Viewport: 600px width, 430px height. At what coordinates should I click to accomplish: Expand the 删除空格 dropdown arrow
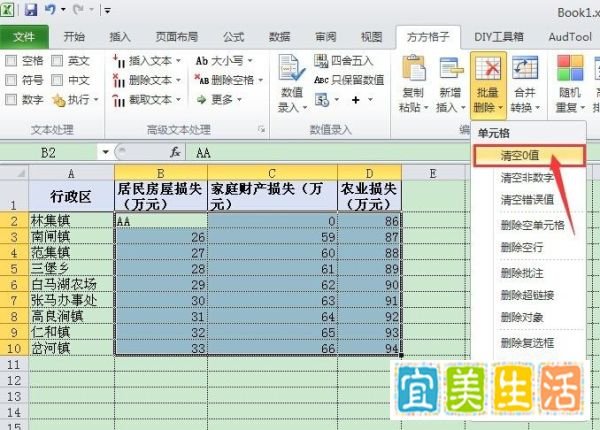pyautogui.click(x=261, y=80)
